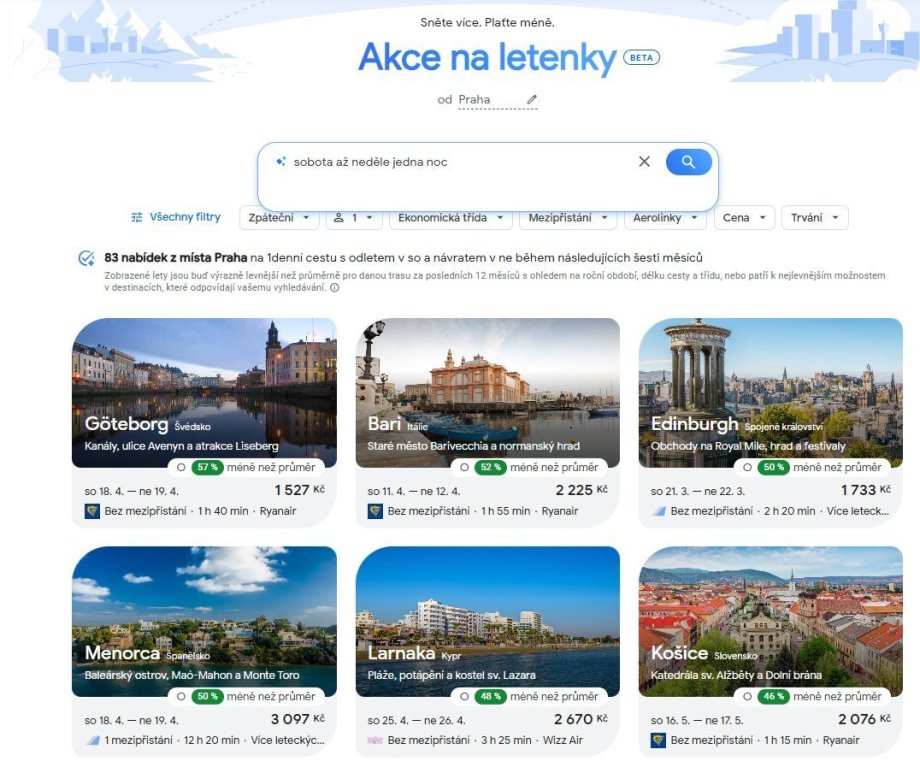Edit the departure city with pencil icon

point(532,99)
